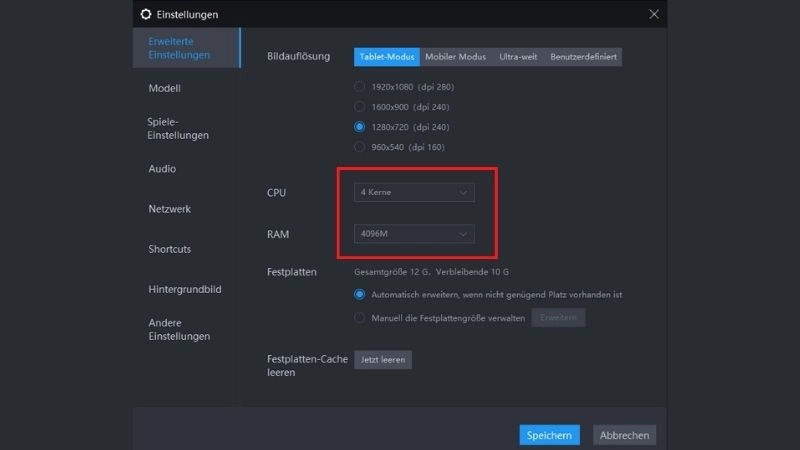Open the Netzwerk settings section
The width and height of the screenshot is (800, 450).
pyautogui.click(x=169, y=209)
